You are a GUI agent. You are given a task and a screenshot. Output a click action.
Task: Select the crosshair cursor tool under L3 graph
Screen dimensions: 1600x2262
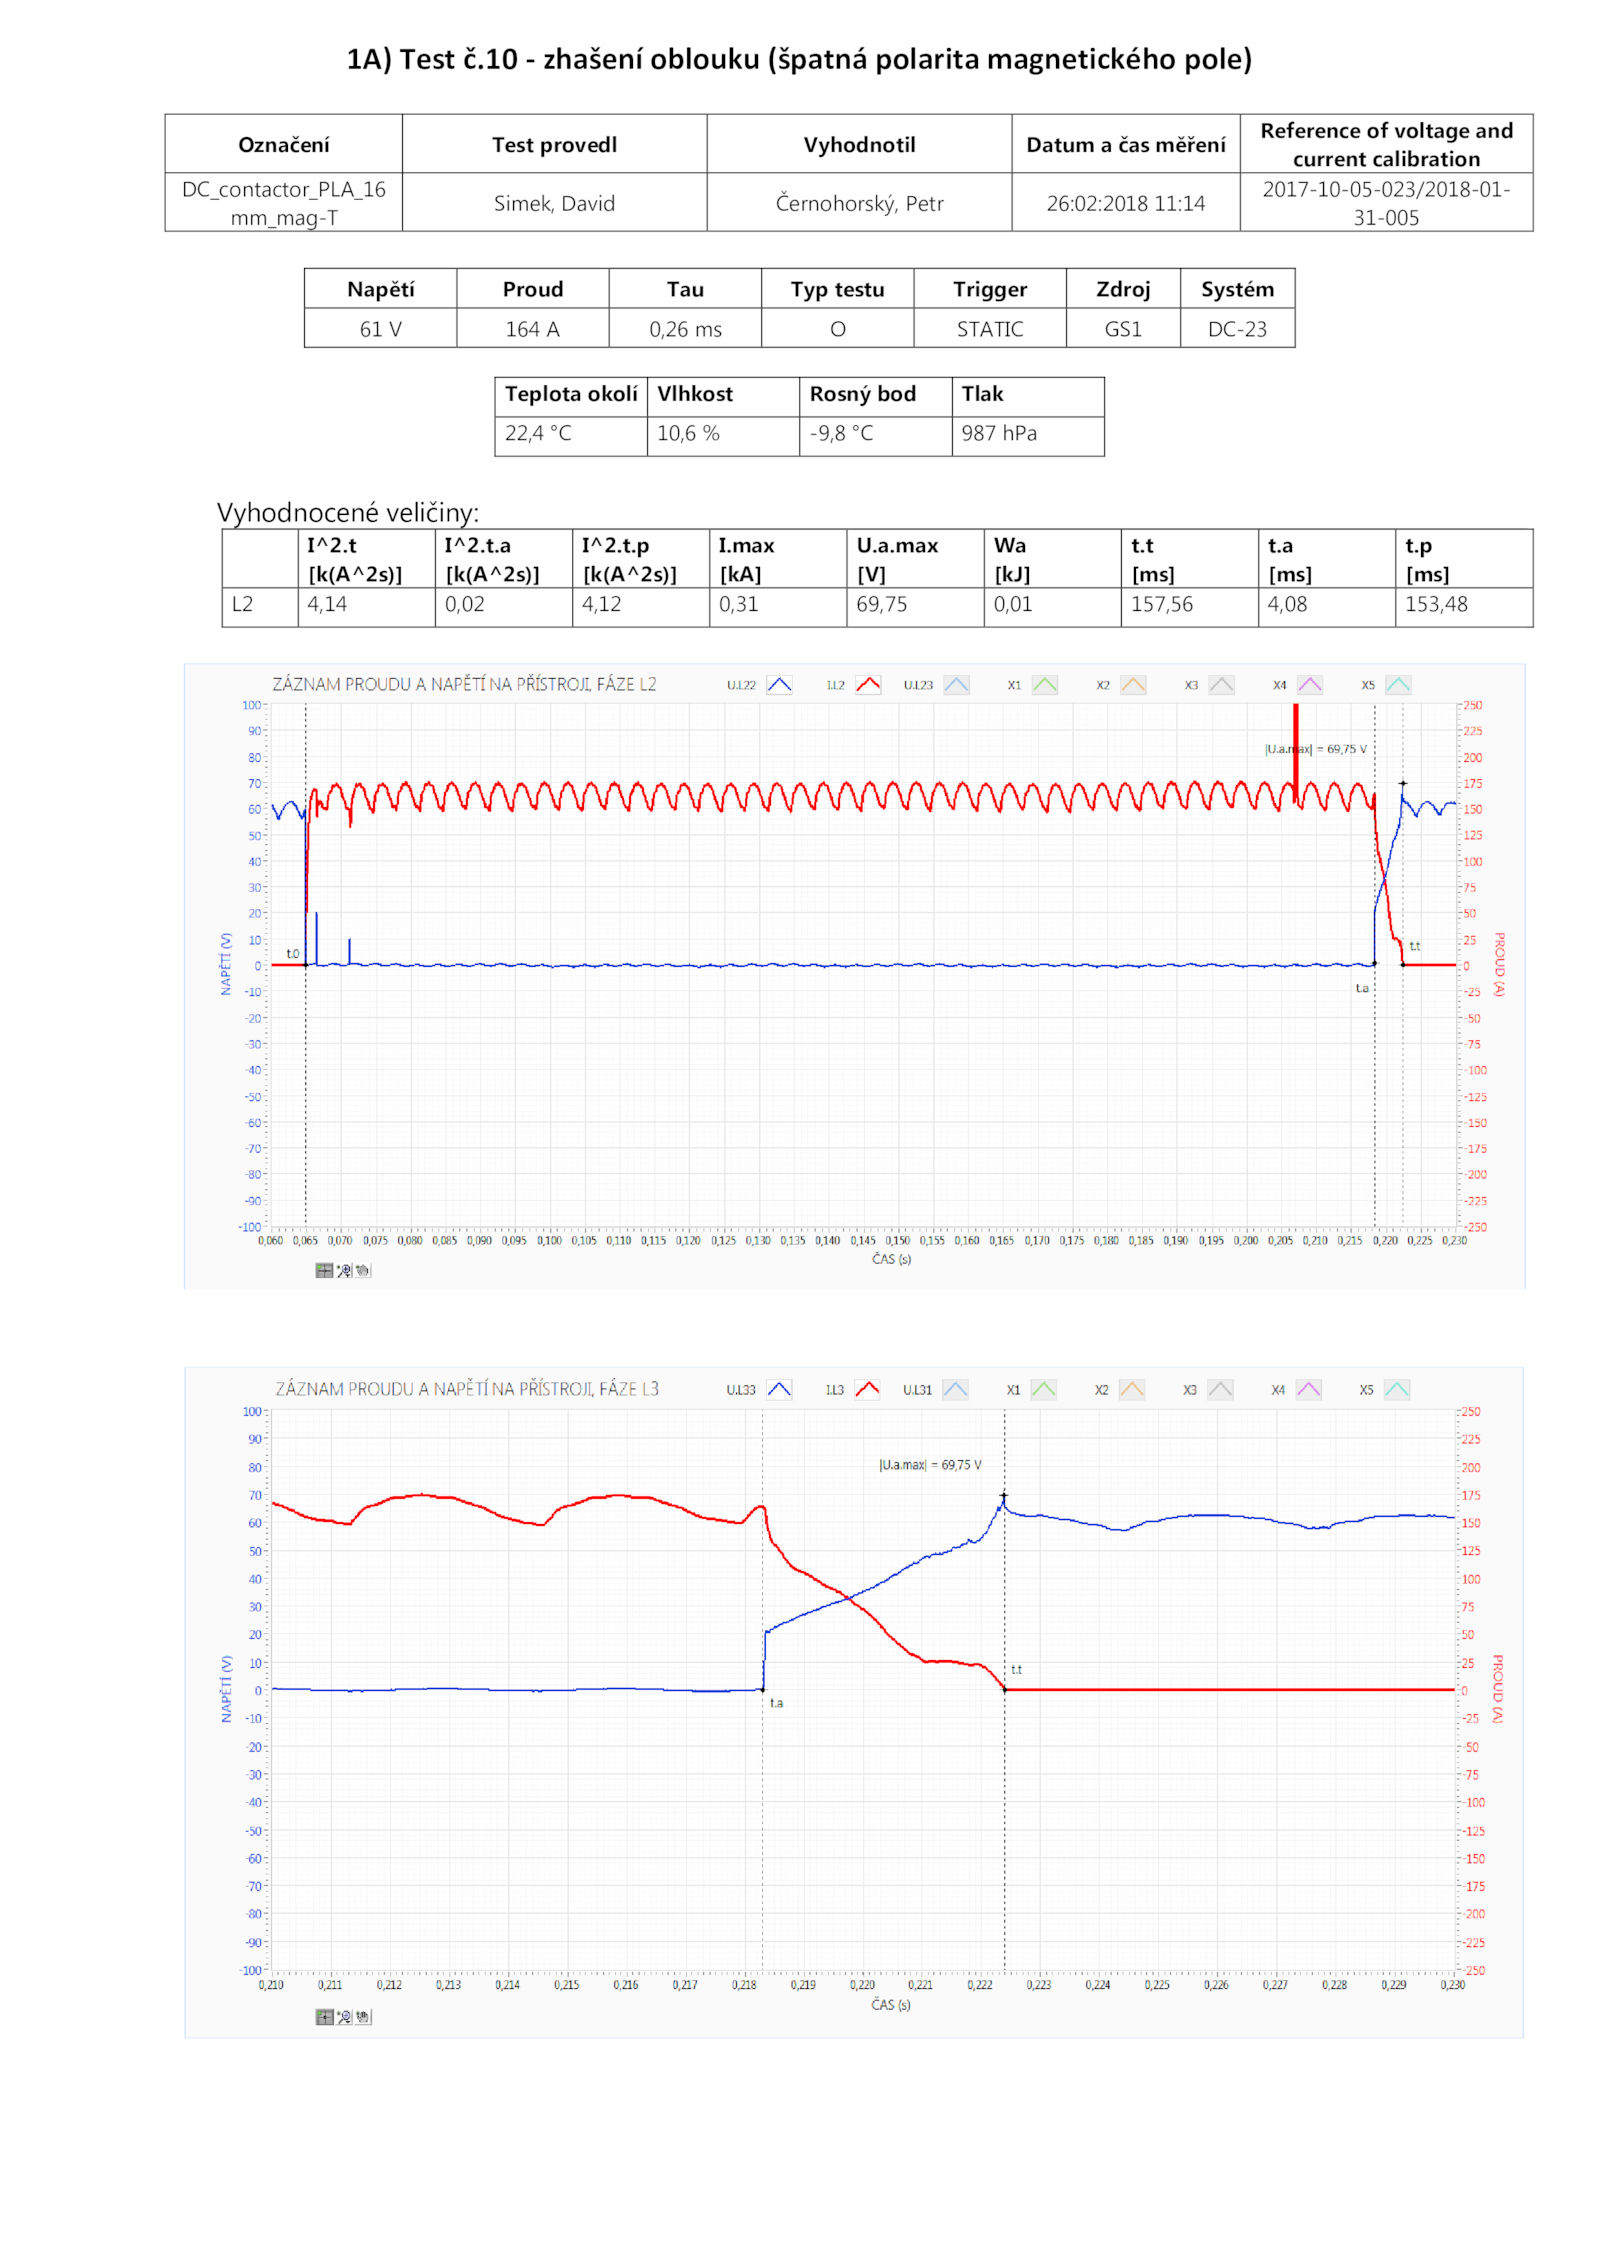pyautogui.click(x=324, y=2016)
